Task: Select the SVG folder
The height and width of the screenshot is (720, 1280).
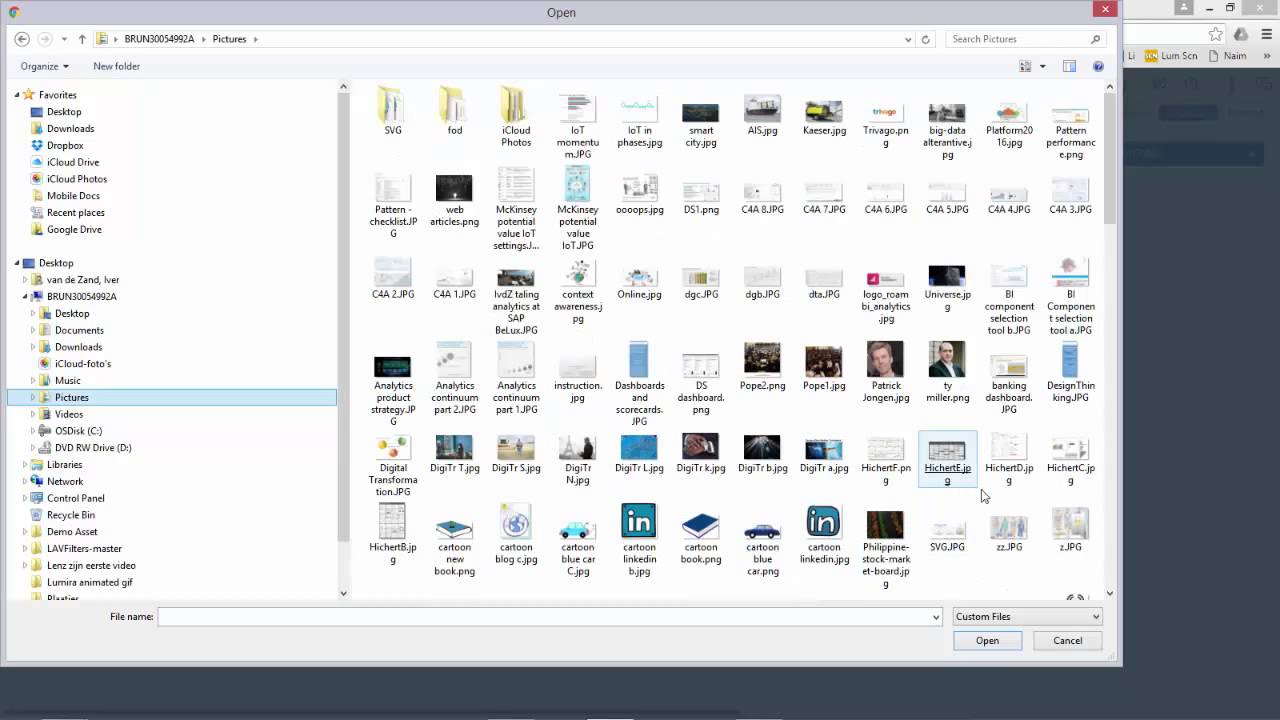Action: pyautogui.click(x=393, y=112)
